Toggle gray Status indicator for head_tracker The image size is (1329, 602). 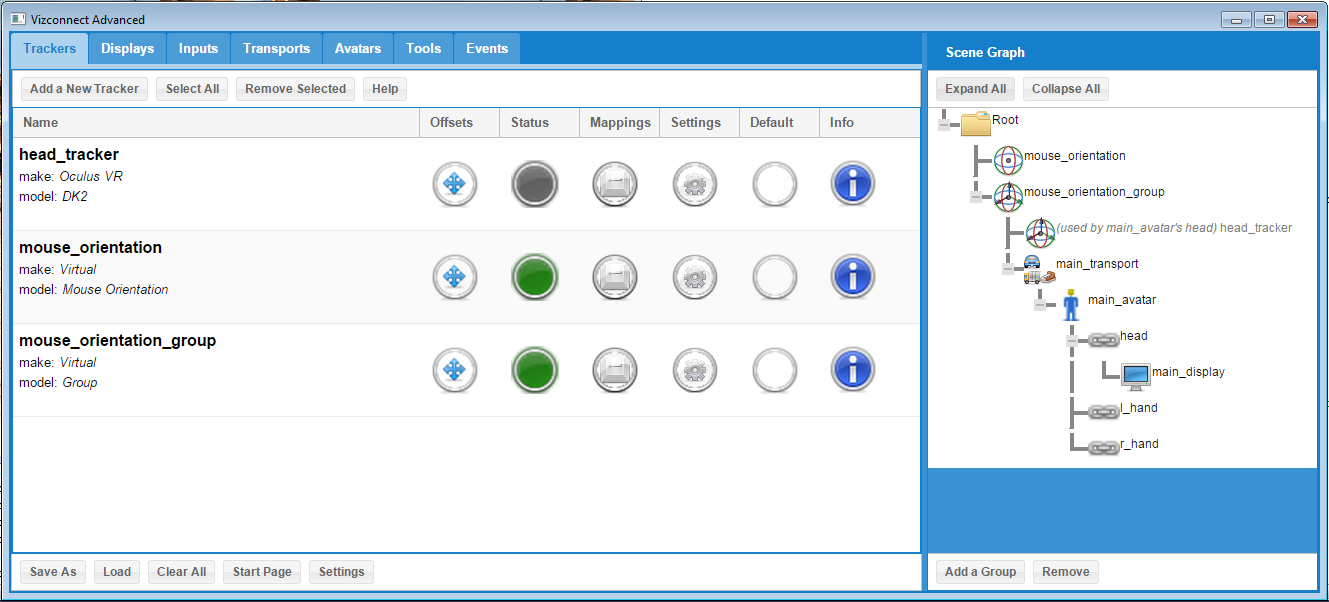coord(534,184)
